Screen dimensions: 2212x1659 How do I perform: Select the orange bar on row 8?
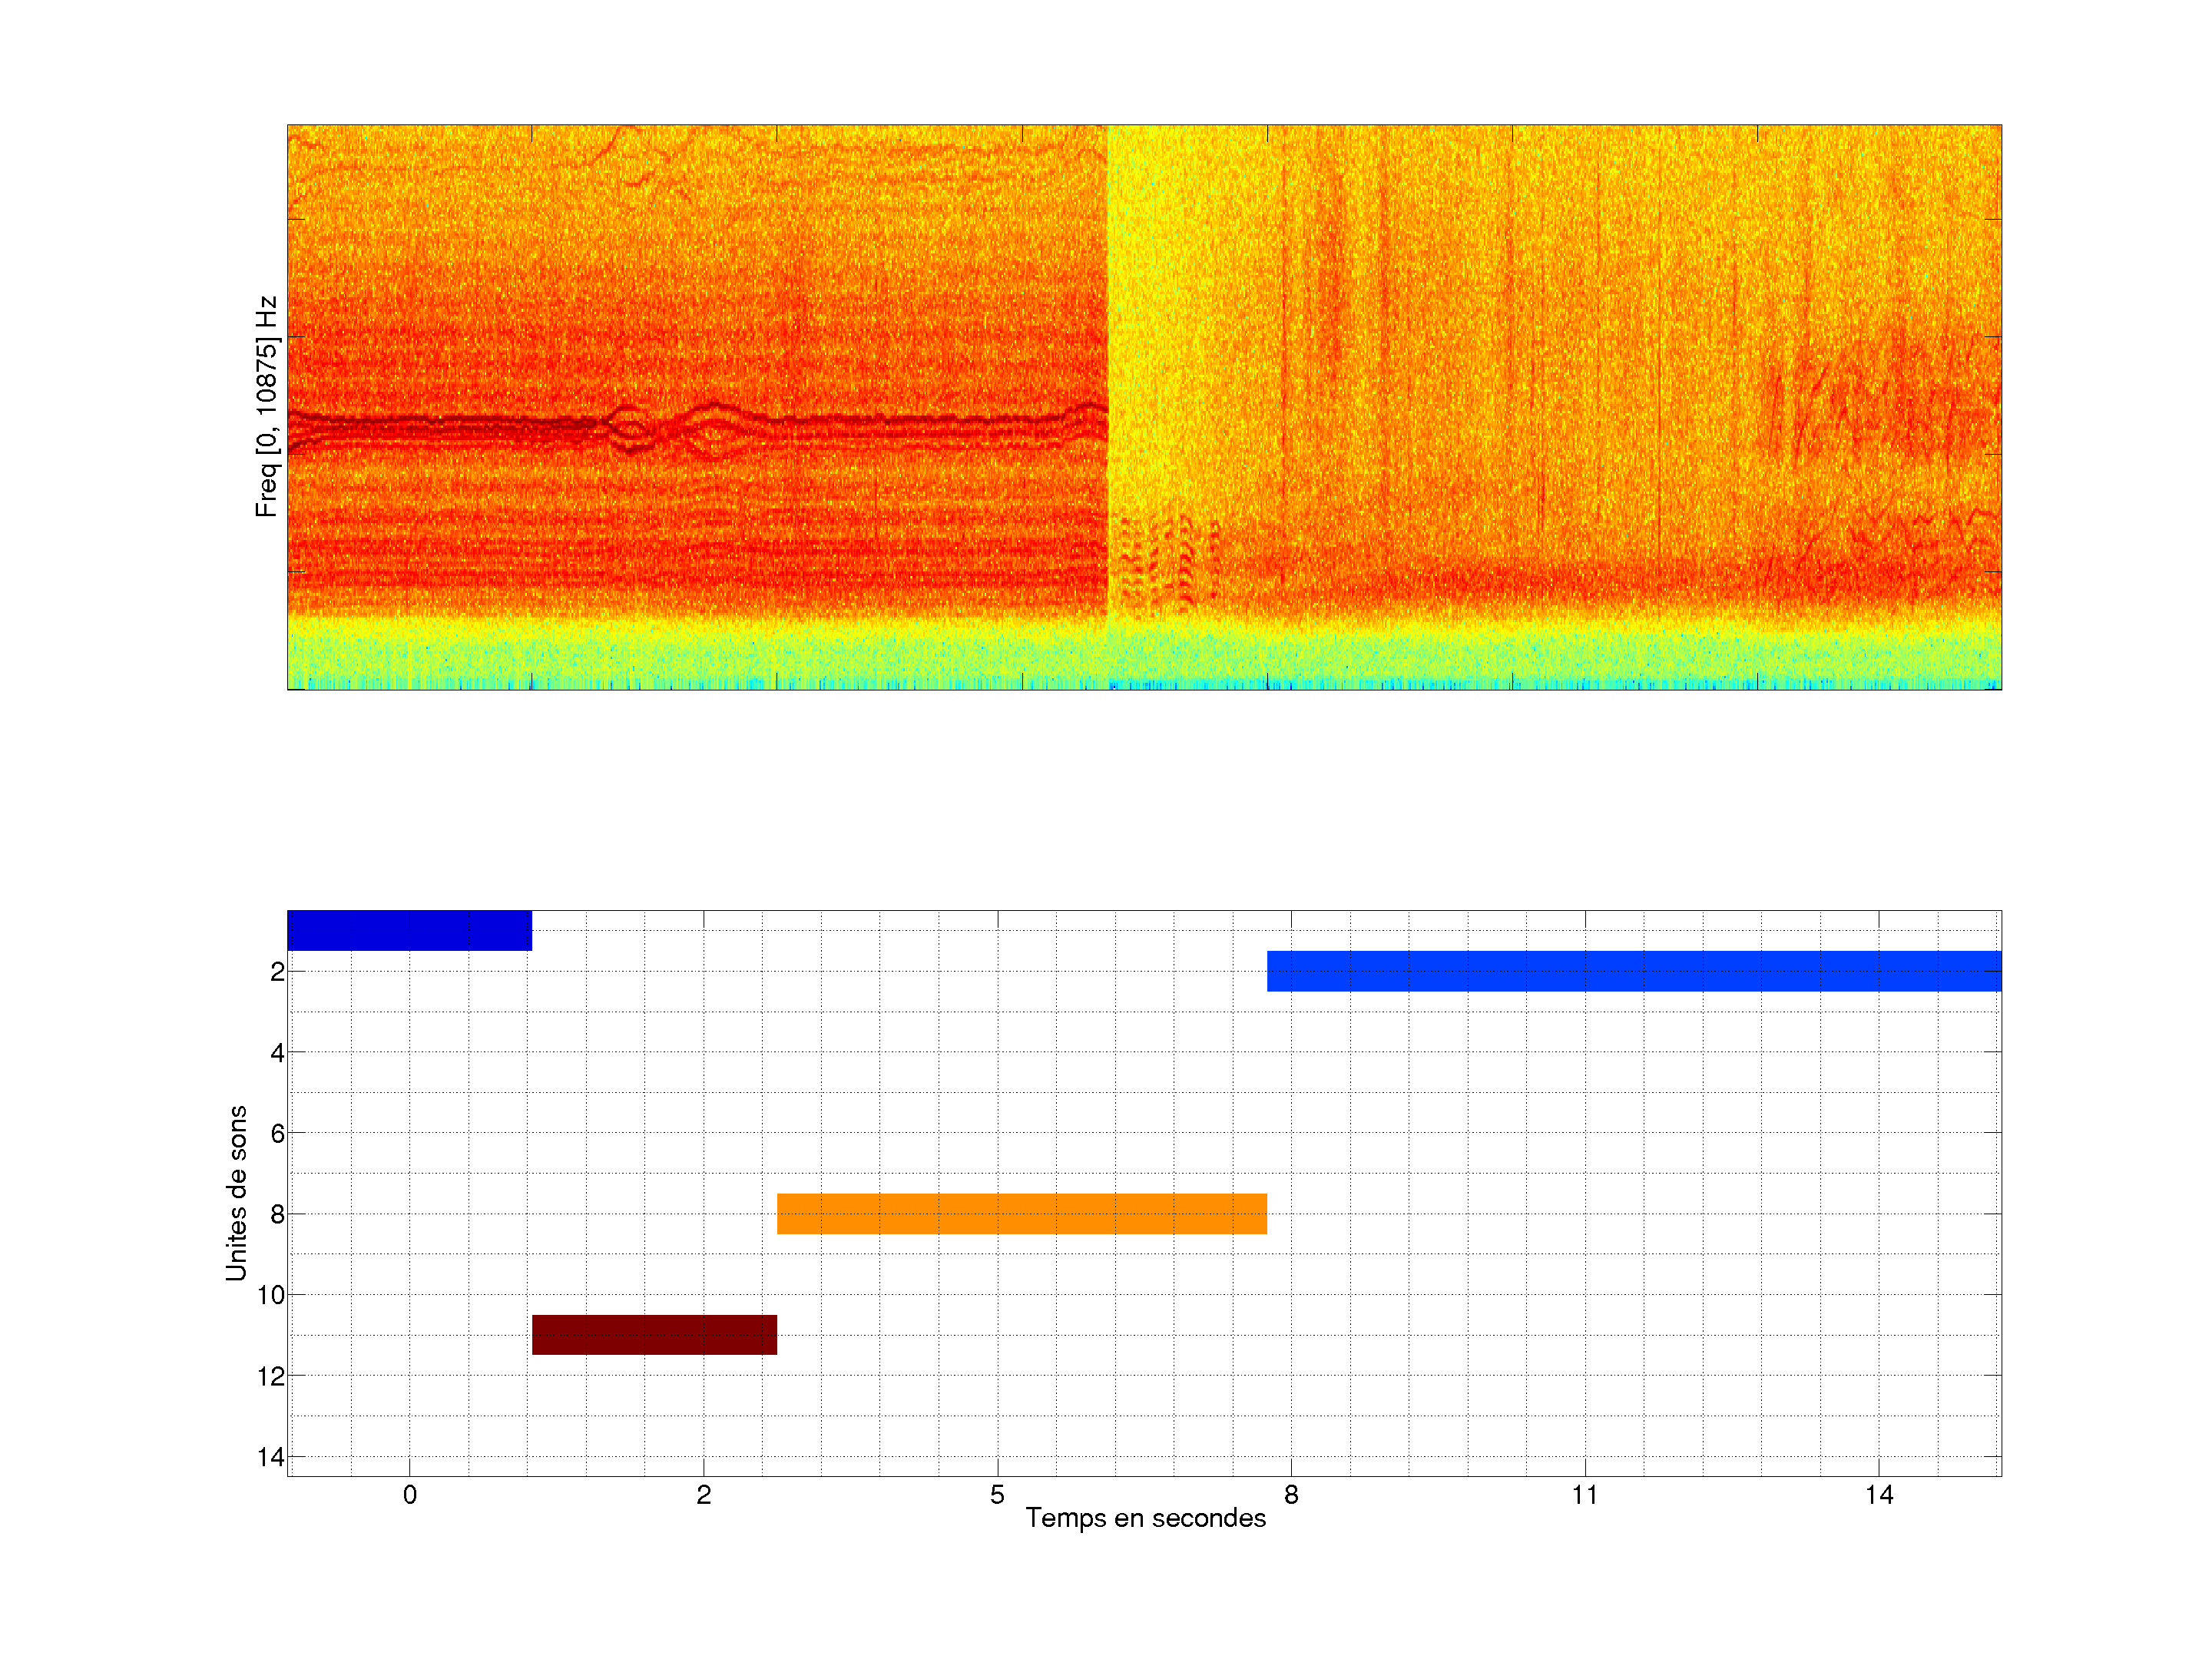pos(1021,1213)
